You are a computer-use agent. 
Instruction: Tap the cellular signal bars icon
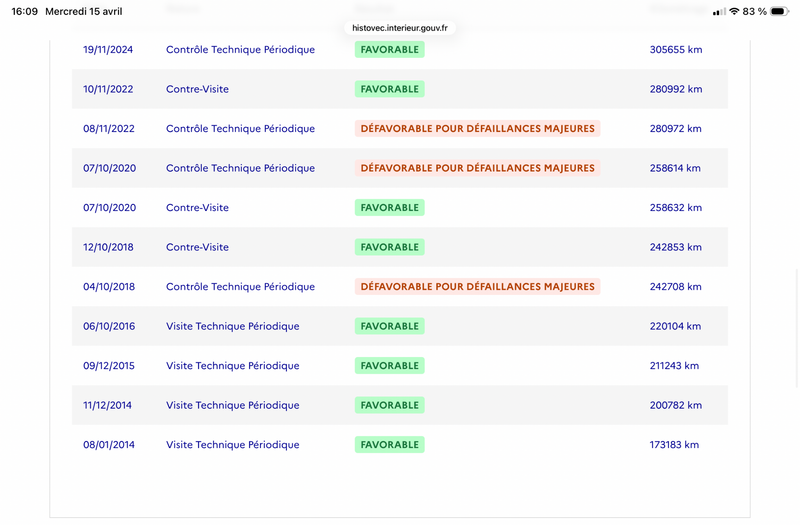click(x=719, y=11)
